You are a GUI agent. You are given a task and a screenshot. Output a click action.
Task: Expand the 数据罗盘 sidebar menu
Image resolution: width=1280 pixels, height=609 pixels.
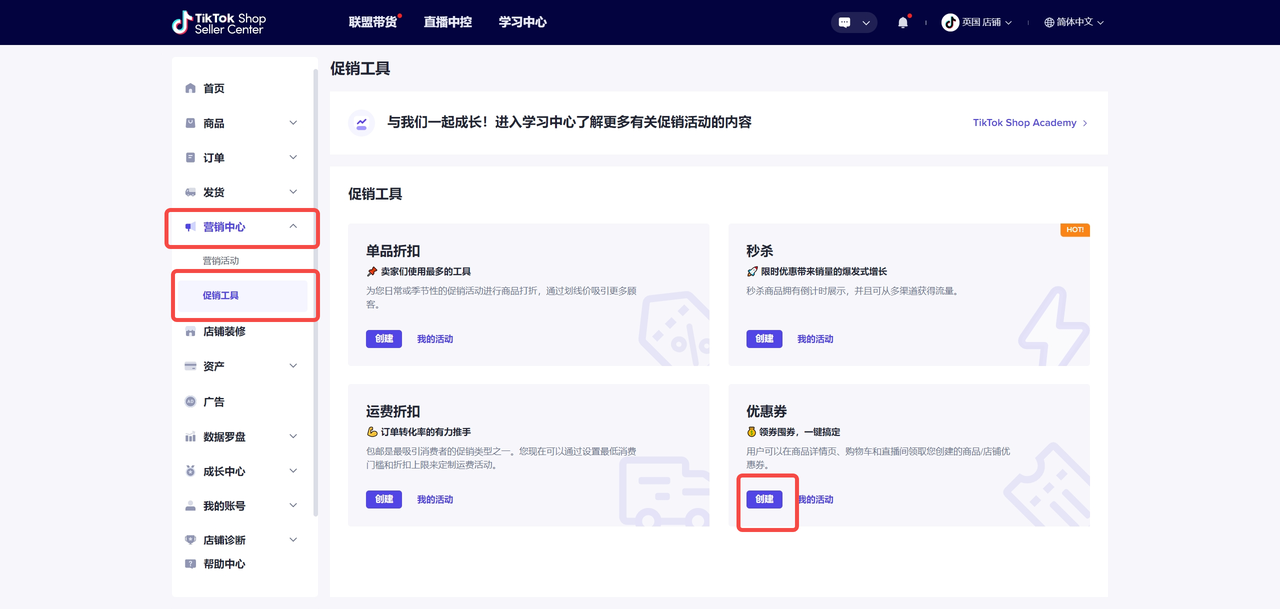coord(293,436)
